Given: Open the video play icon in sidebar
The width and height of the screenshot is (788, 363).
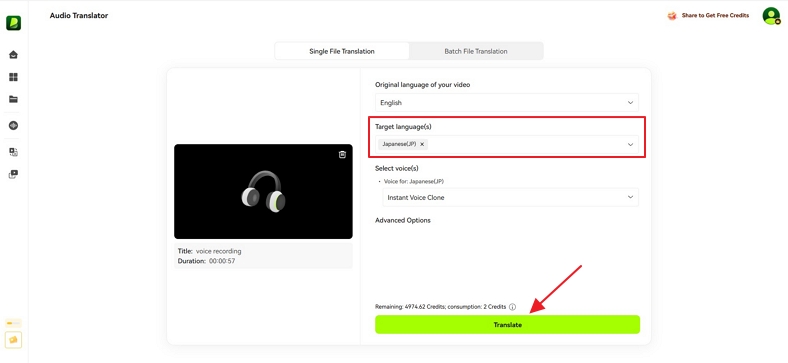Looking at the screenshot, I should (x=14, y=174).
